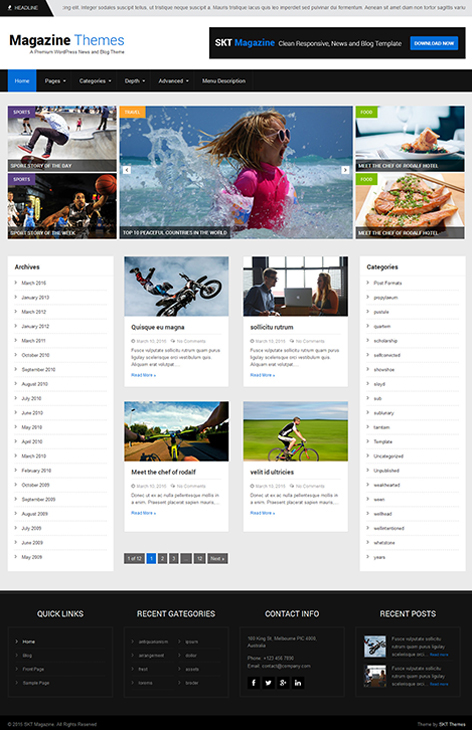Open the Uncategorized category
The image size is (472, 730).
coord(388,456)
